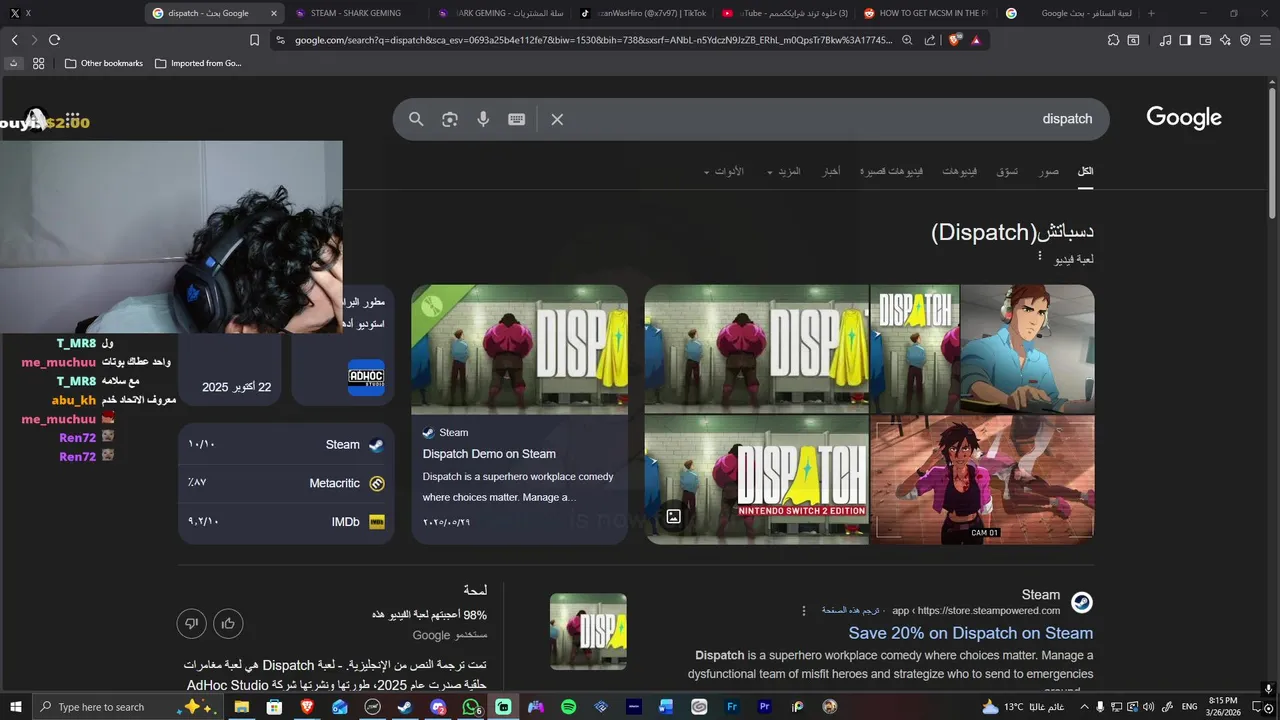The height and width of the screenshot is (720, 1280).
Task: Open the Steam app in the taskbar
Action: 405,707
